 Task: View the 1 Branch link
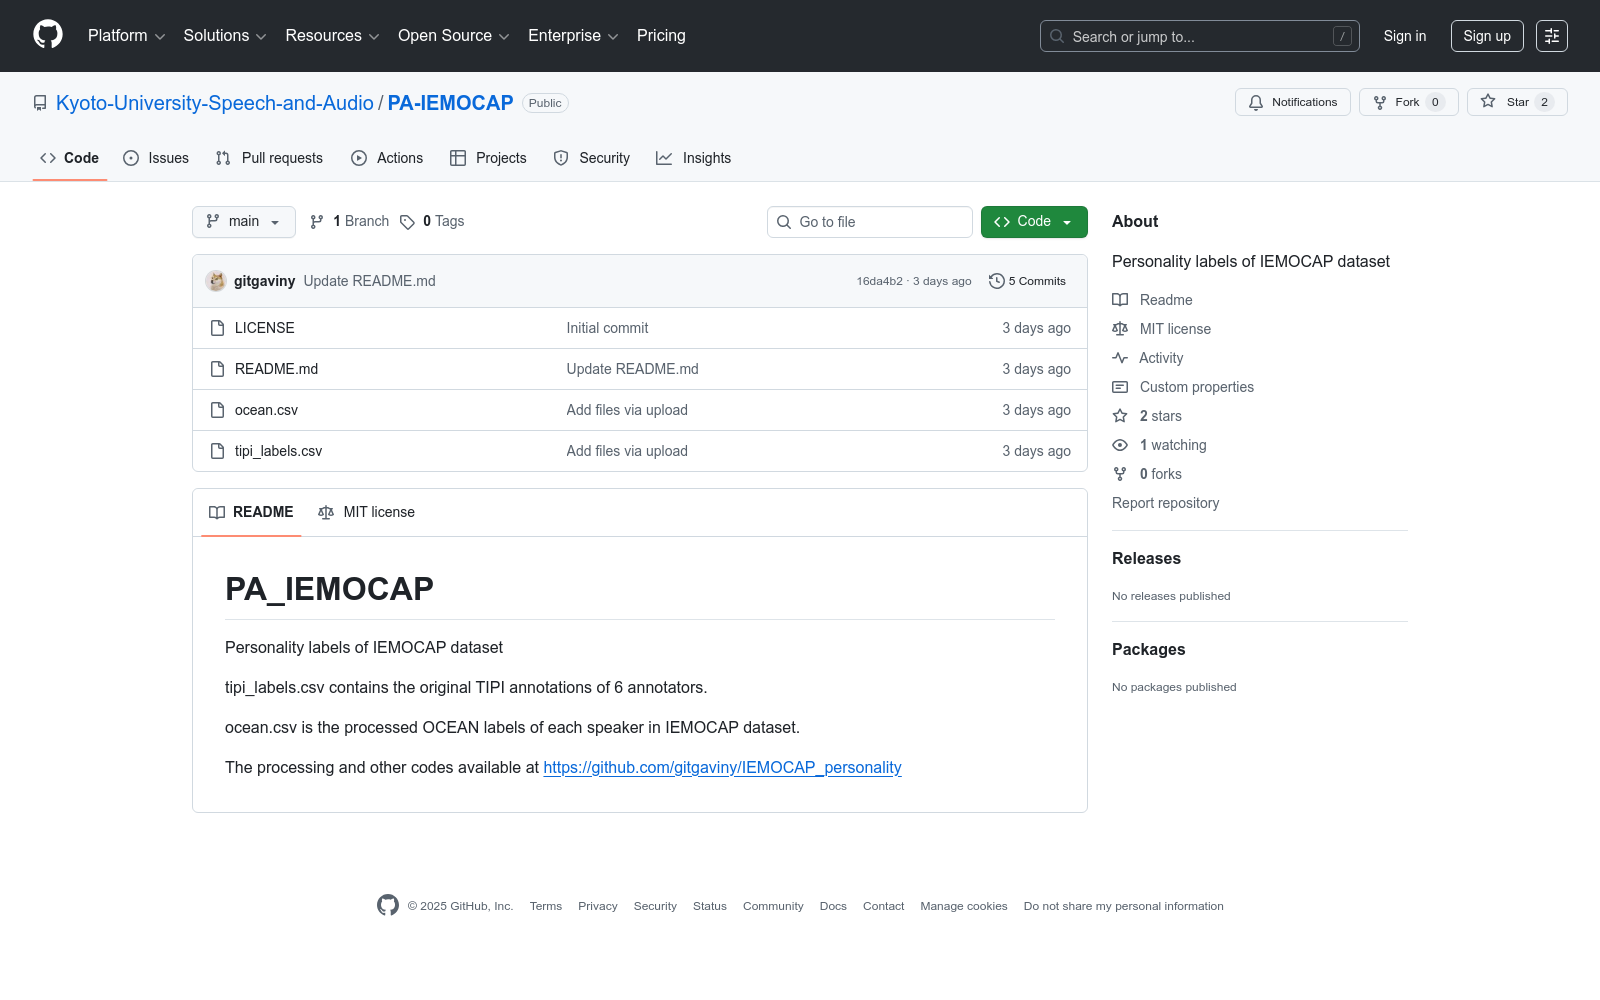349,222
